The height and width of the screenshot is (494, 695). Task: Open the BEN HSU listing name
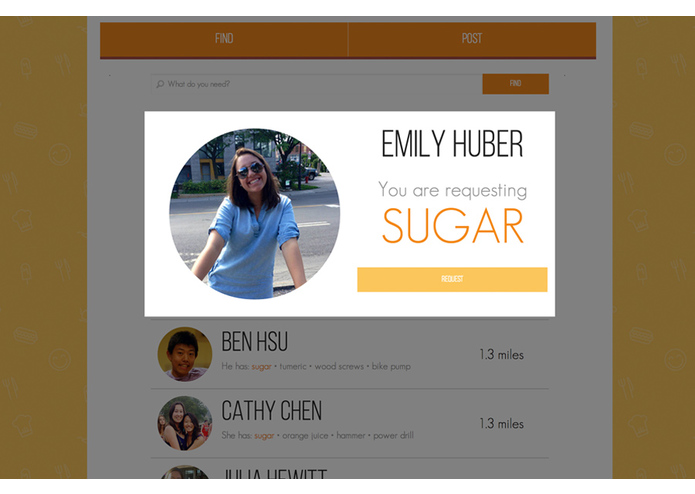pyautogui.click(x=254, y=342)
